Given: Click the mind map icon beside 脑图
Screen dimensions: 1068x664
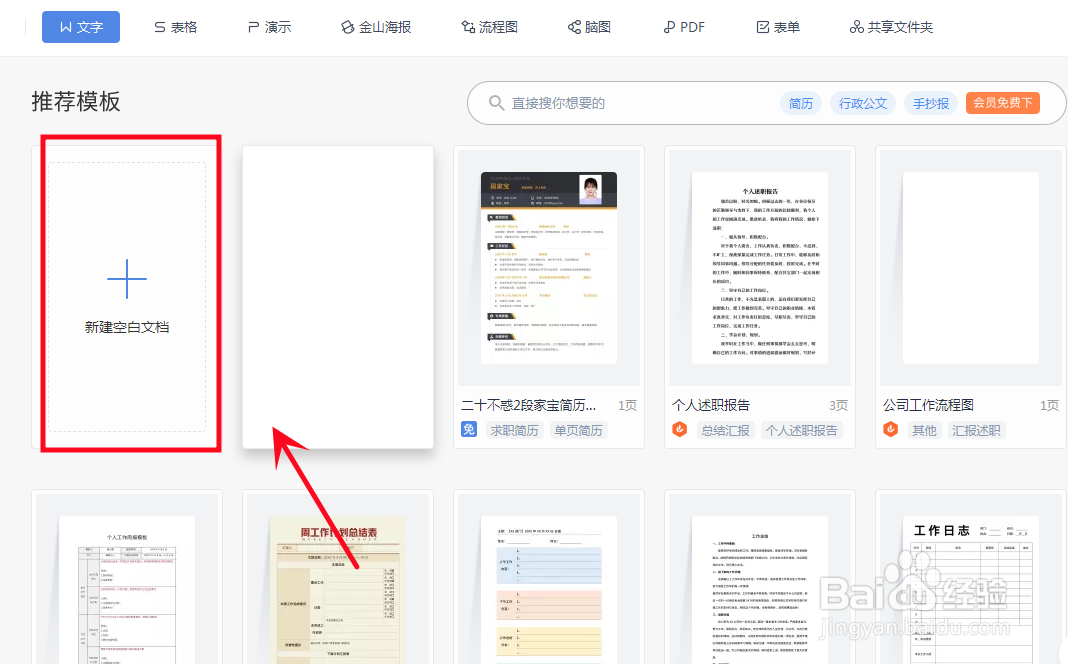Looking at the screenshot, I should [574, 27].
